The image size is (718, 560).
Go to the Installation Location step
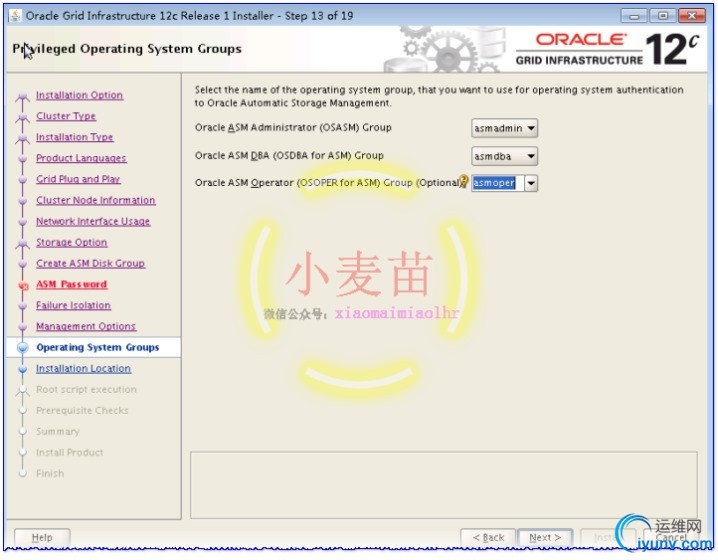(x=83, y=369)
